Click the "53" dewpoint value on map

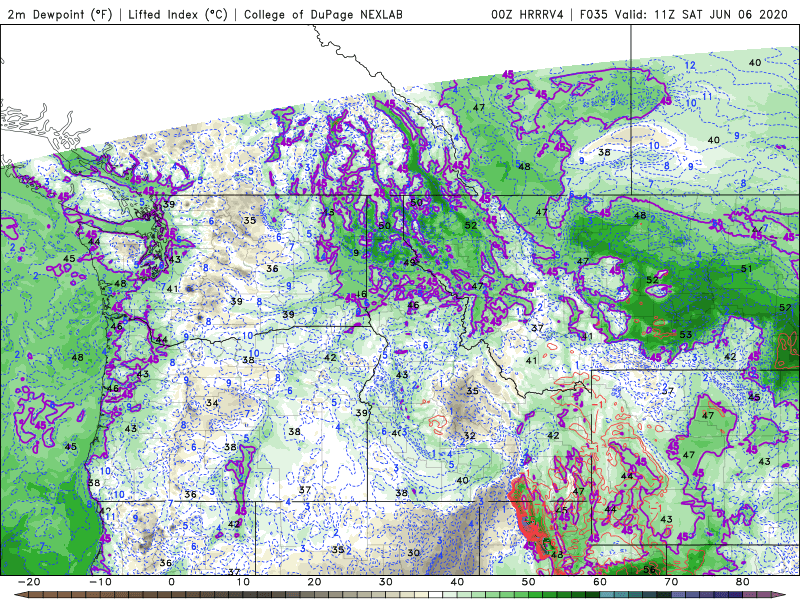tap(686, 335)
